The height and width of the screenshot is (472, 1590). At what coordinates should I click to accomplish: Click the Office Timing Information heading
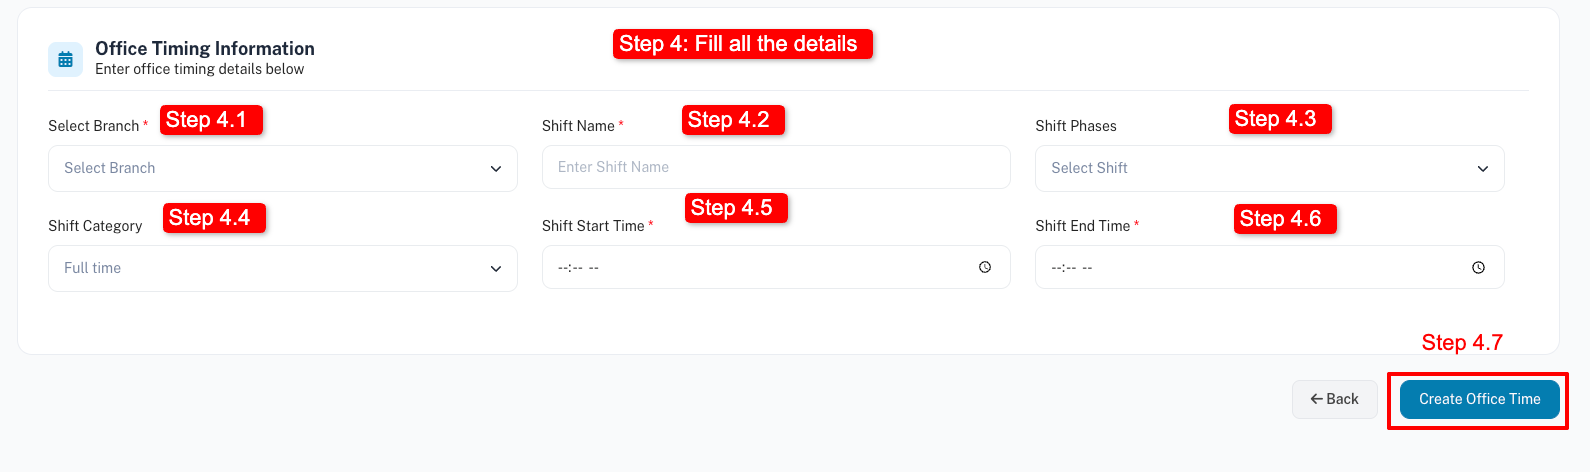pos(205,48)
